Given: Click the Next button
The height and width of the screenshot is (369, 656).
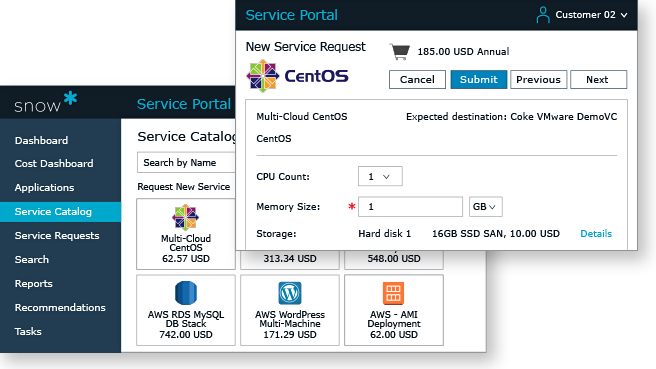Looking at the screenshot, I should click(598, 79).
